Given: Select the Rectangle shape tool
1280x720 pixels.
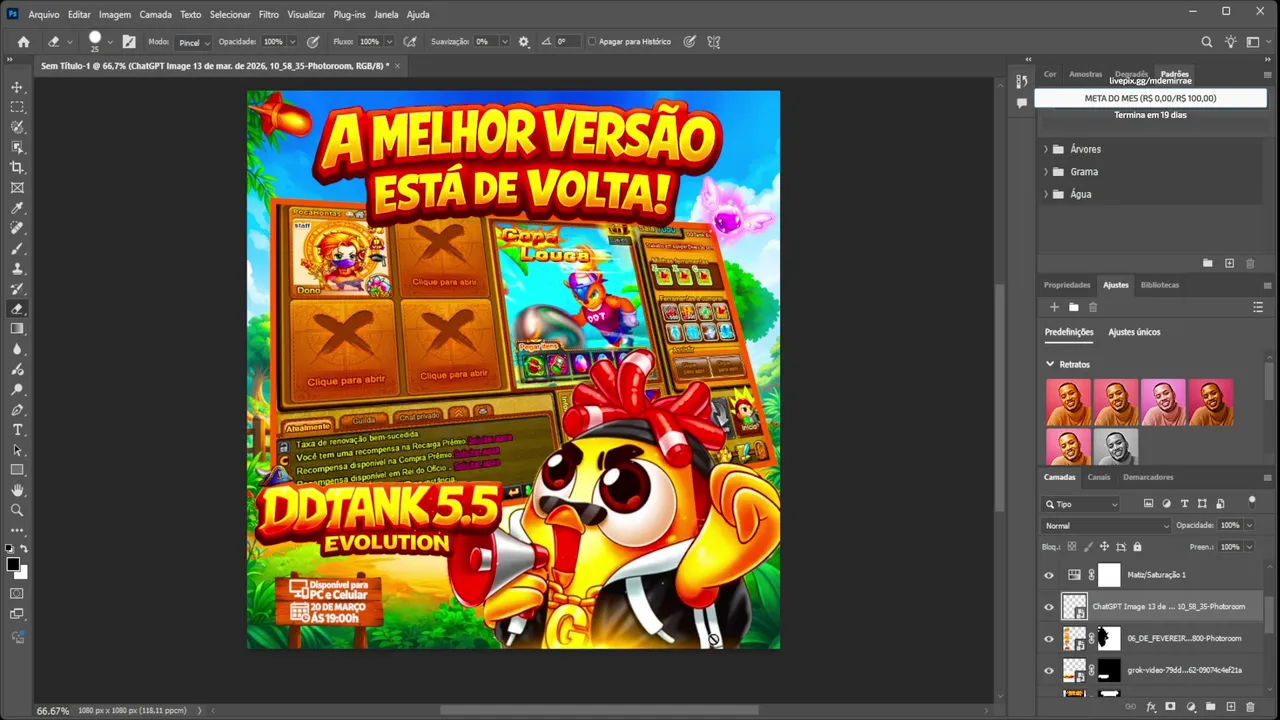Looking at the screenshot, I should click(17, 470).
